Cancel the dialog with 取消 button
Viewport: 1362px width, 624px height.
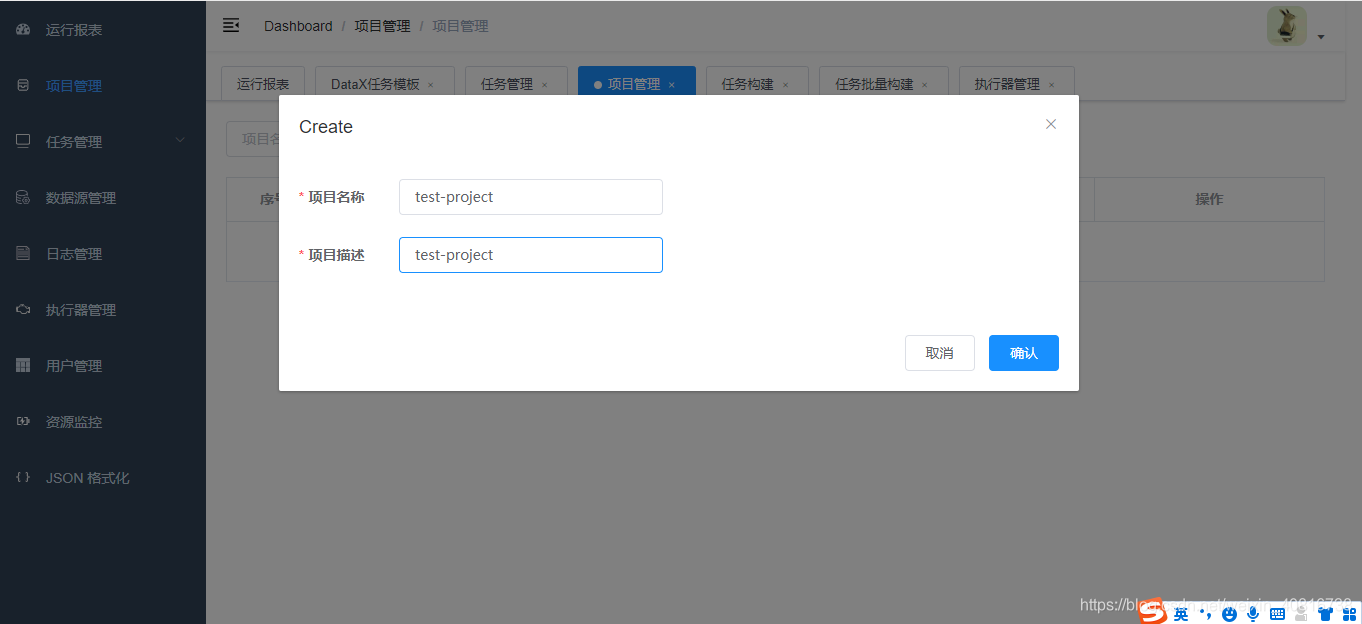tap(939, 352)
